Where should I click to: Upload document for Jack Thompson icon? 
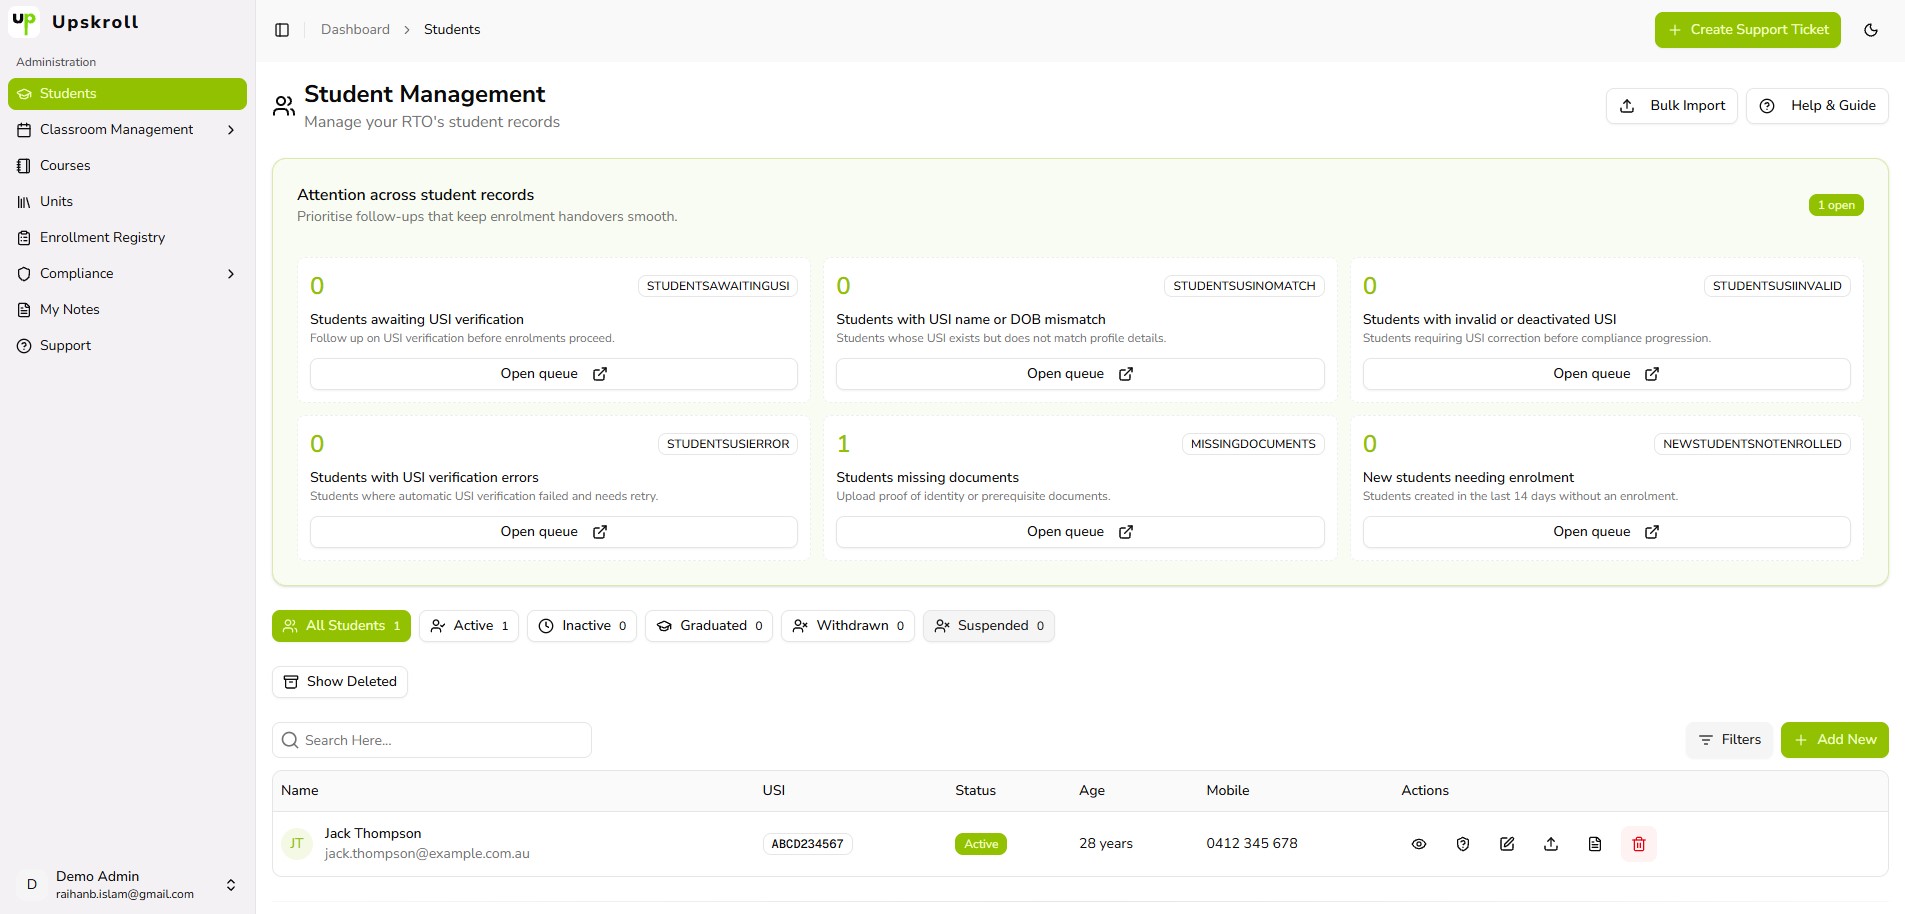1551,844
